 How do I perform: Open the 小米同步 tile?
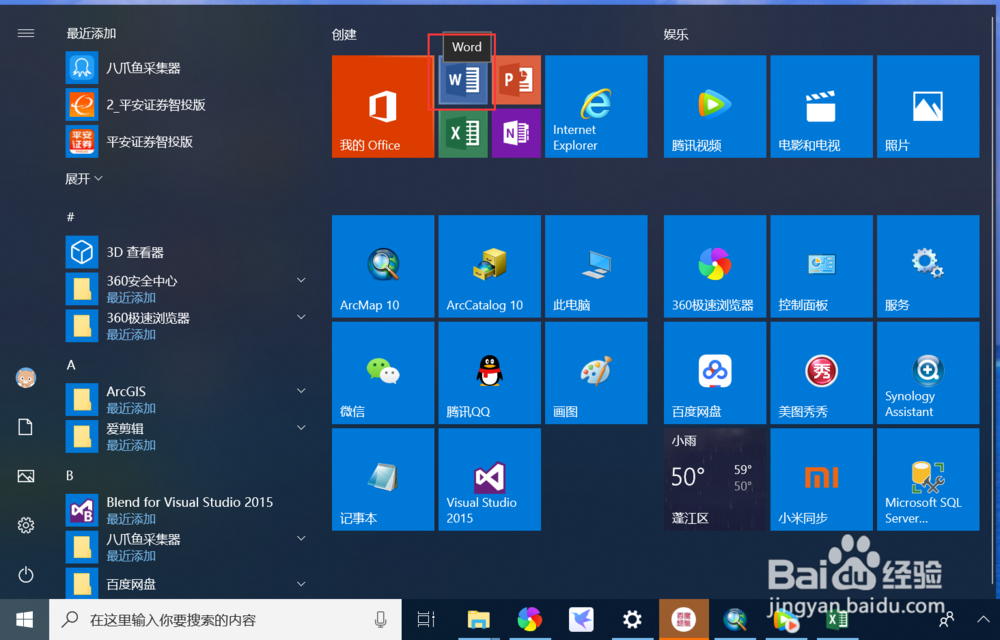pos(821,479)
